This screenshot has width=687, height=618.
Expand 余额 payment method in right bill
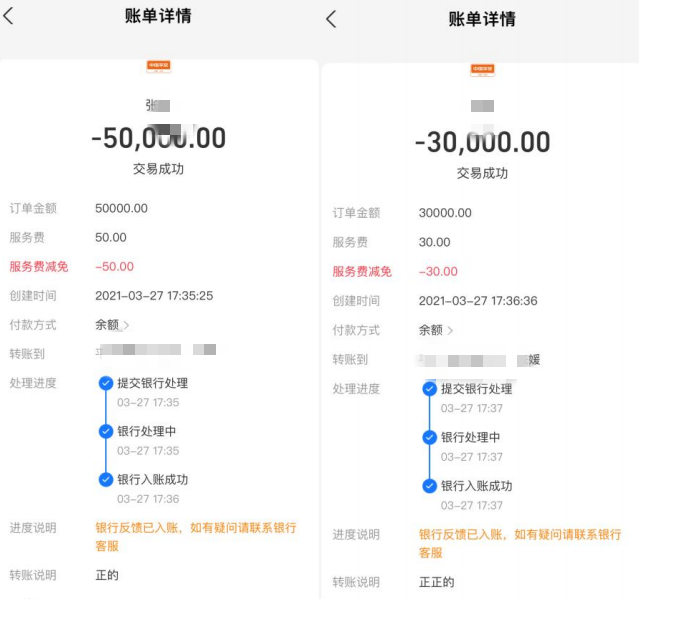pos(436,330)
